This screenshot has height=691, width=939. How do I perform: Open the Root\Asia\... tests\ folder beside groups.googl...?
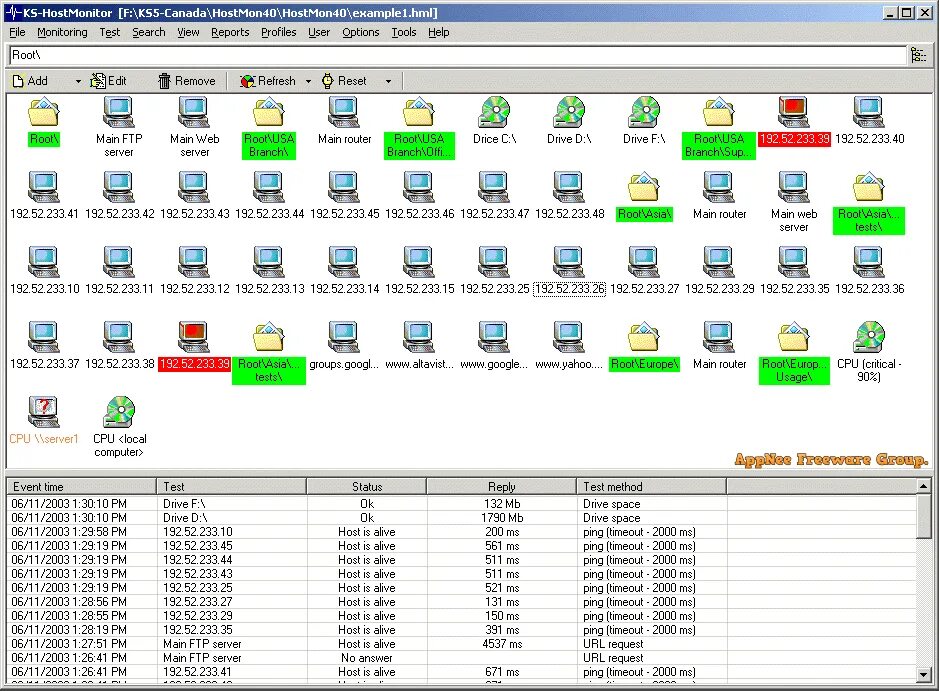tap(269, 338)
